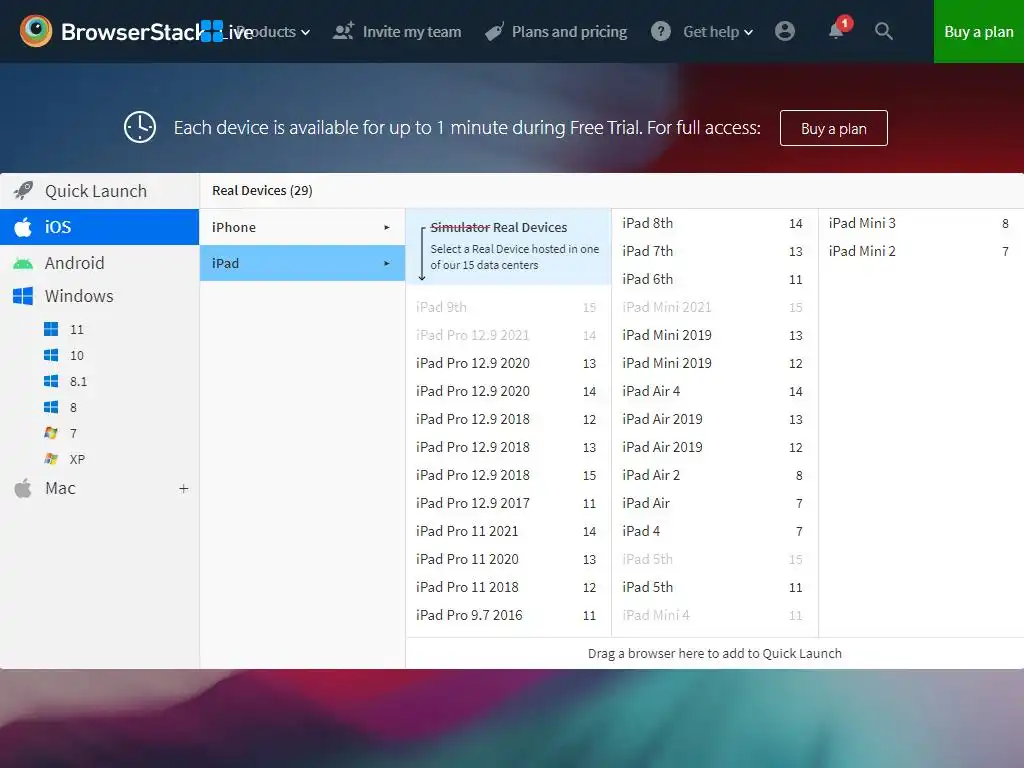The image size is (1024, 768).
Task: Click the clock icon in trial banner
Action: pos(140,127)
